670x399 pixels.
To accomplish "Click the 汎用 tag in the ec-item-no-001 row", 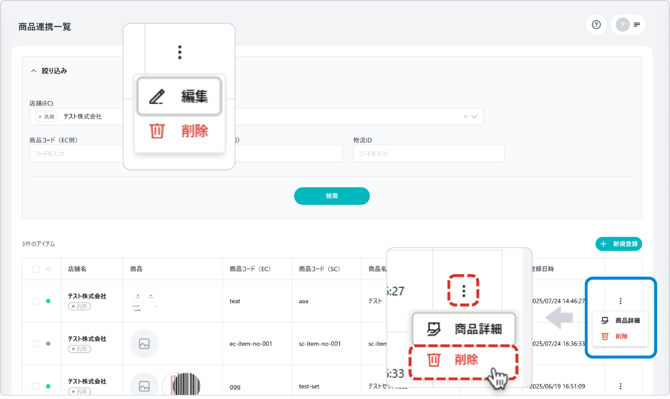I will point(79,349).
